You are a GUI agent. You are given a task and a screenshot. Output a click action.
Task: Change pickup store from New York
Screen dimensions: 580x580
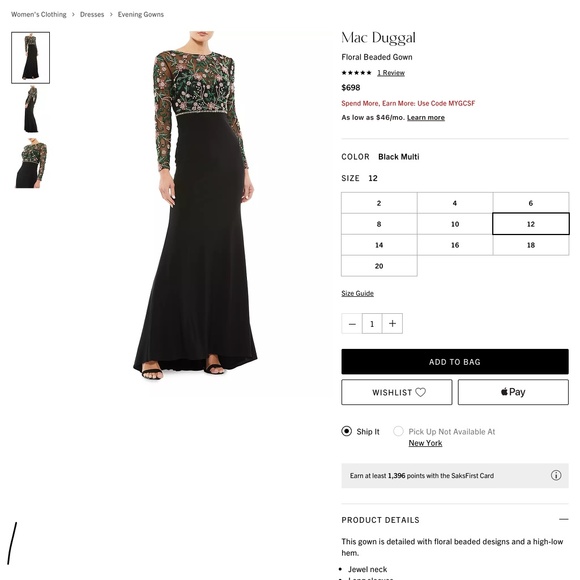point(425,443)
